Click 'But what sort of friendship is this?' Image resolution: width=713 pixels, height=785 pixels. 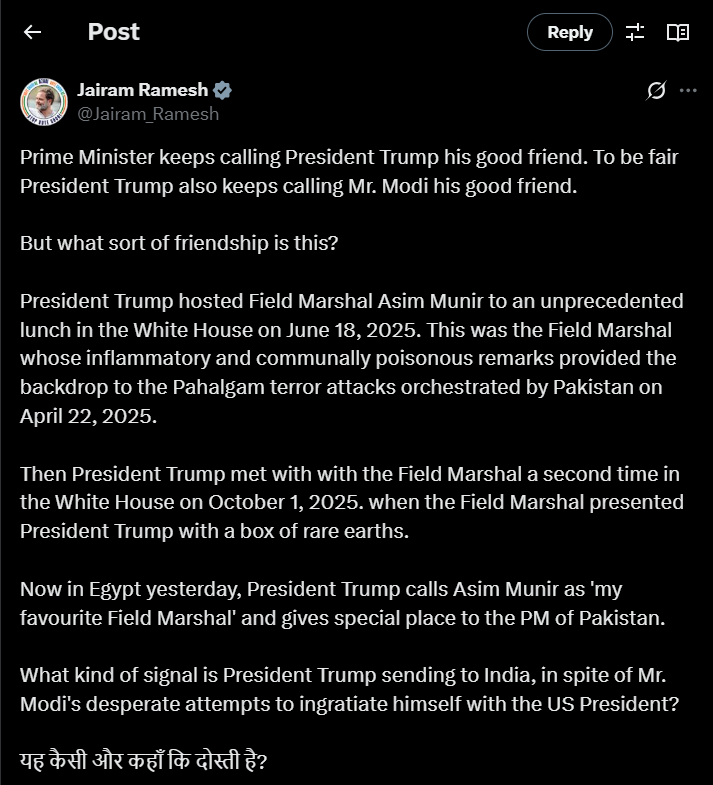click(x=179, y=243)
